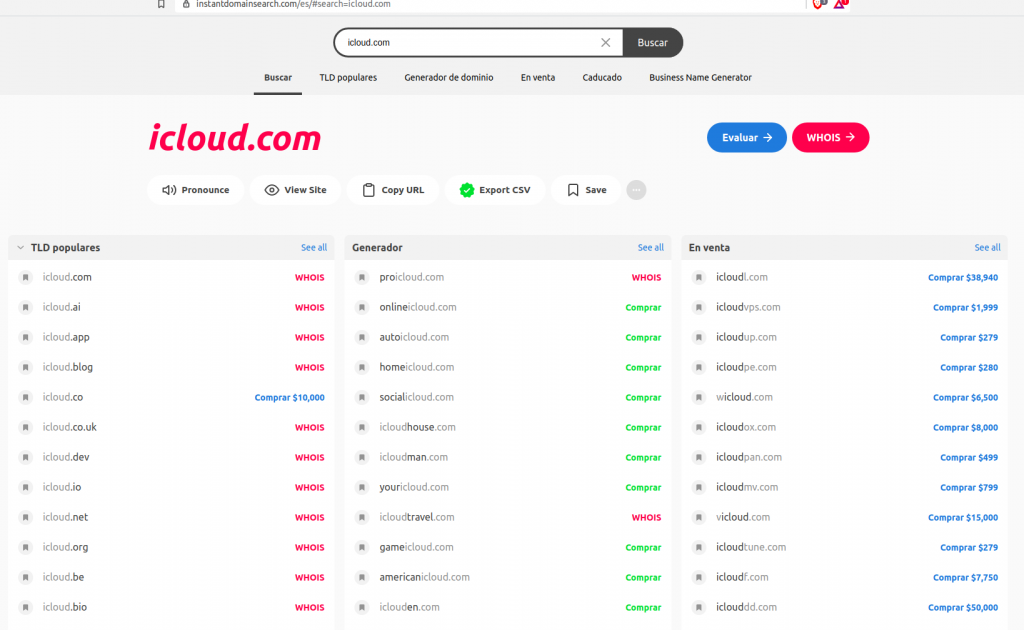Click Comprar $50,000 for iclouddd.com
Screen dimensions: 1024x630
(x=963, y=608)
